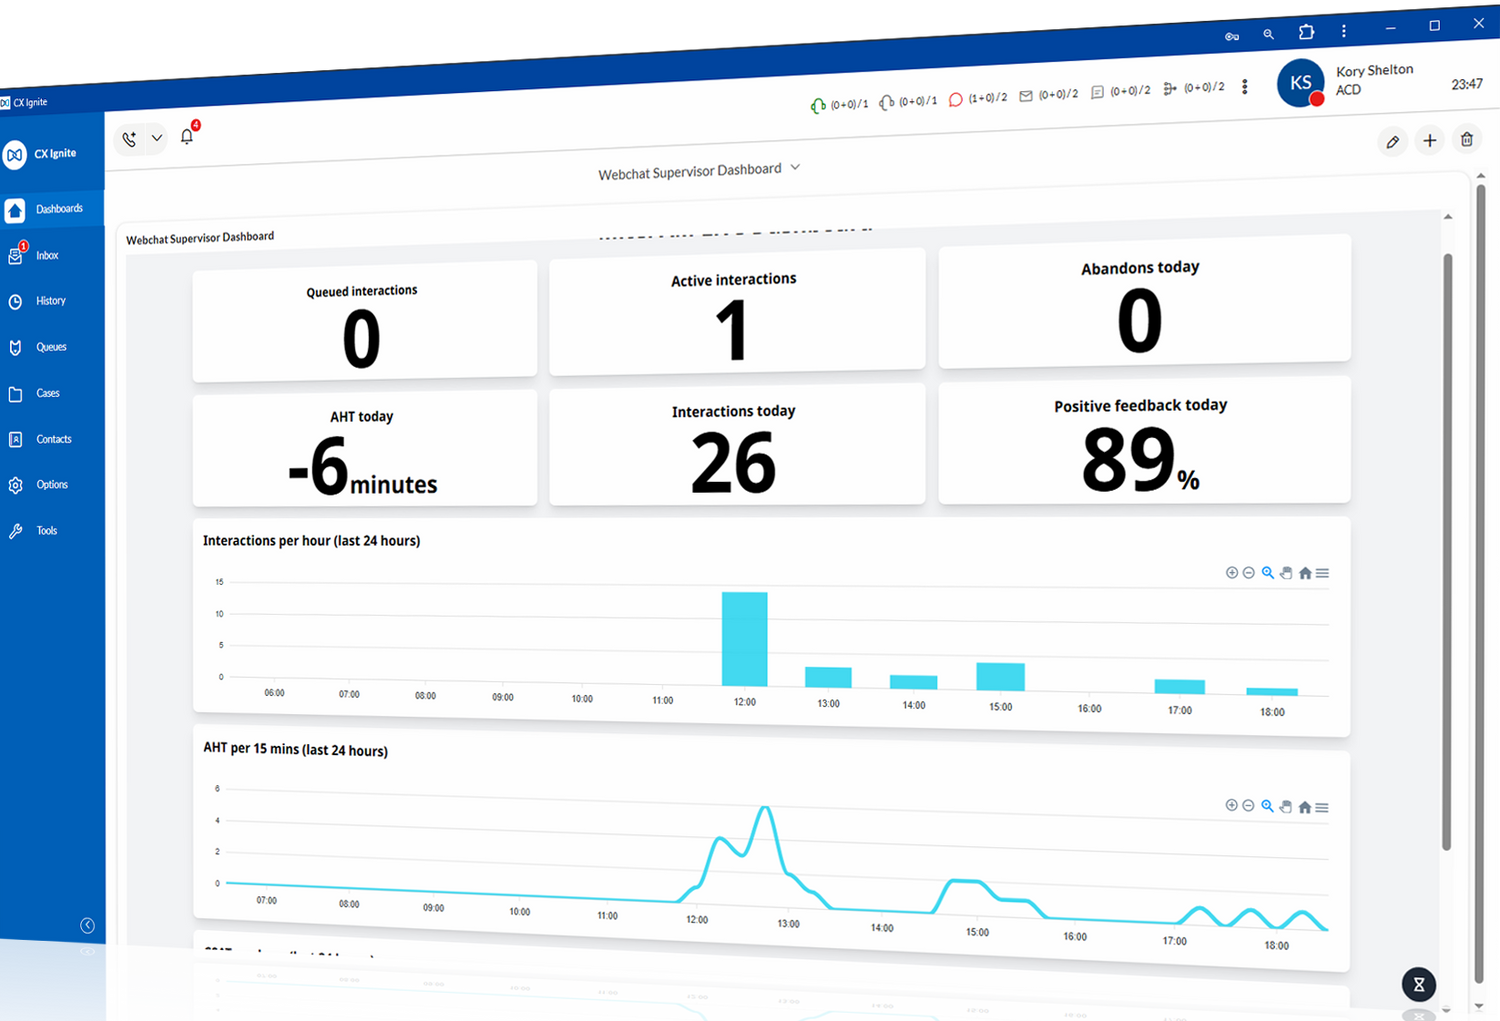1500x1021 pixels.
Task: Toggle selection zoom on Interactions per hour chart
Action: [1268, 573]
